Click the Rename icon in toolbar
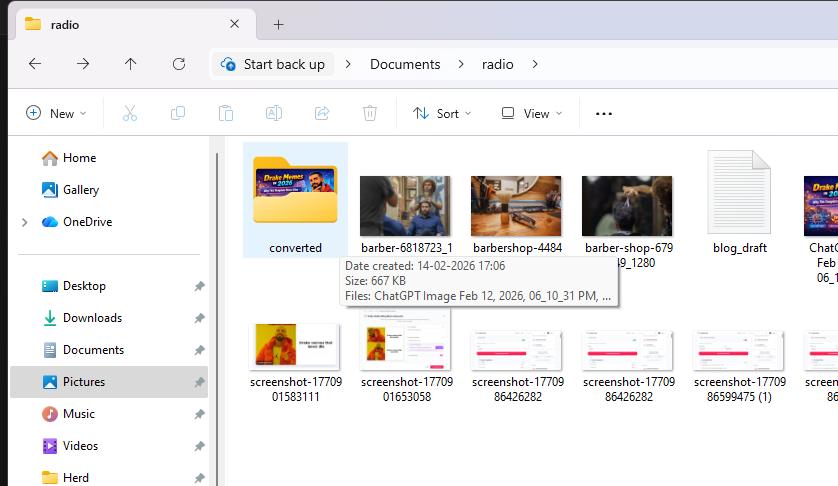Image resolution: width=838 pixels, height=486 pixels. click(x=274, y=113)
